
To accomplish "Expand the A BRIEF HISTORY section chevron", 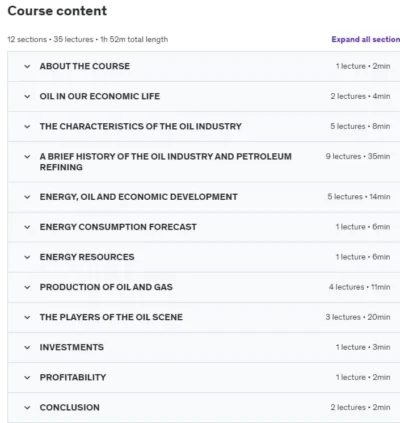I will (x=27, y=157).
